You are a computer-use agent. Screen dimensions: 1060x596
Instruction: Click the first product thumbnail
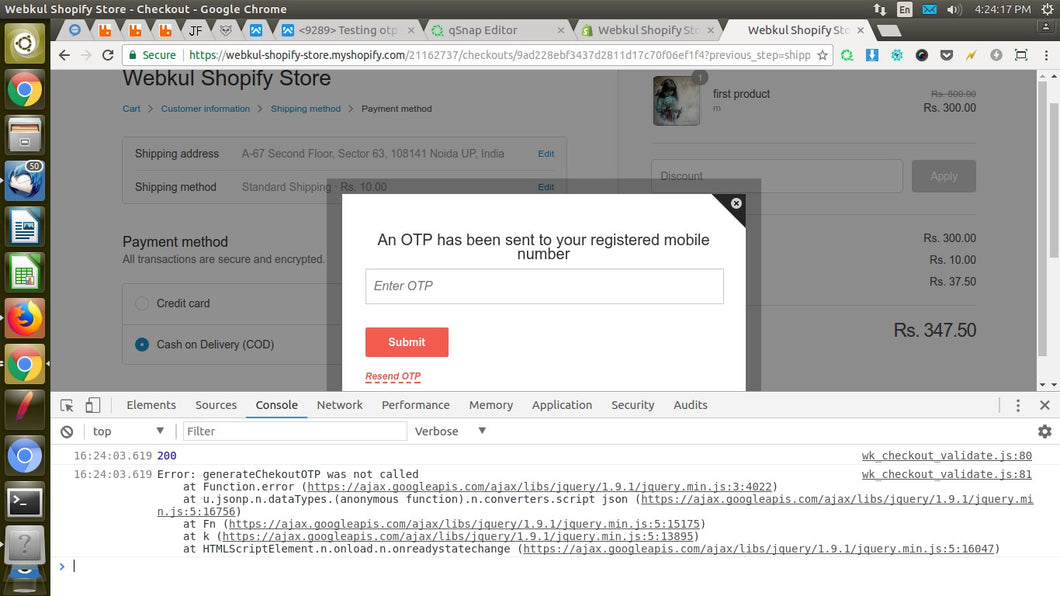click(676, 101)
